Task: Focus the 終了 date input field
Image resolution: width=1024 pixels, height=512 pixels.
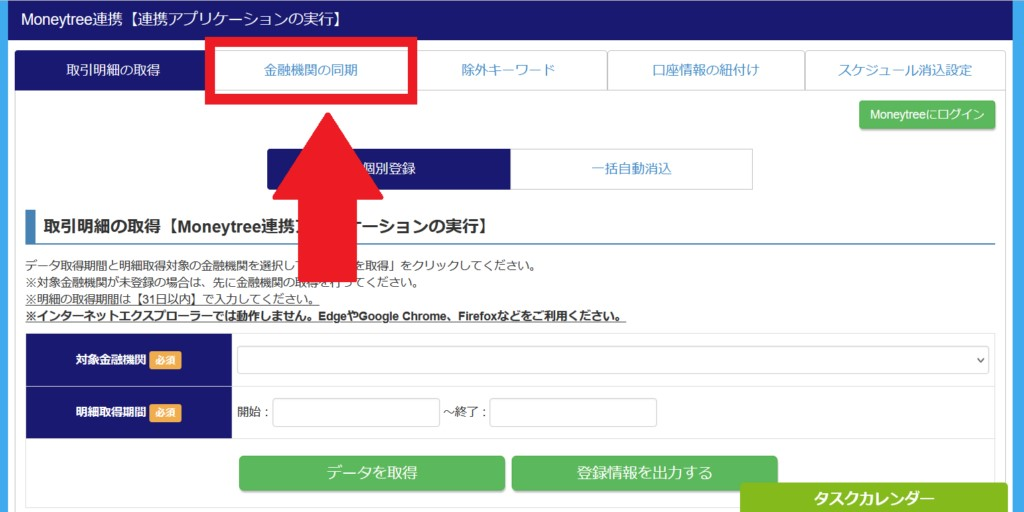Action: pos(573,412)
